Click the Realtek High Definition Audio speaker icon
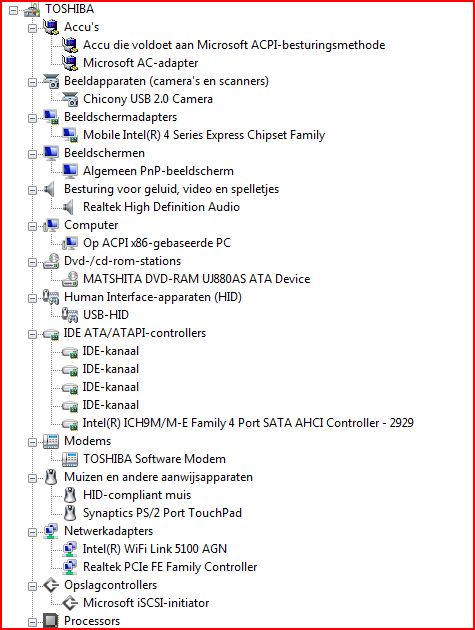 point(69,207)
